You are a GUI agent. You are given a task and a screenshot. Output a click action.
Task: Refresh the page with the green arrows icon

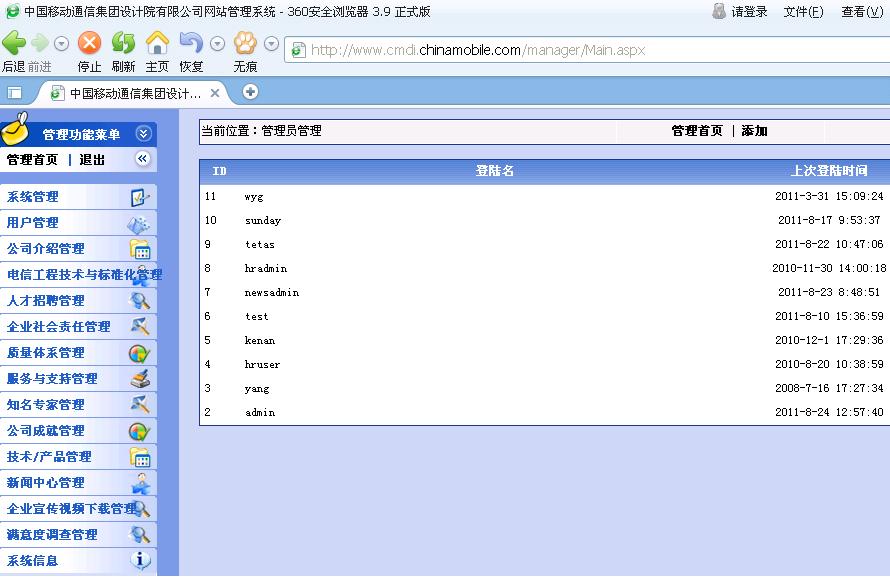(x=123, y=43)
